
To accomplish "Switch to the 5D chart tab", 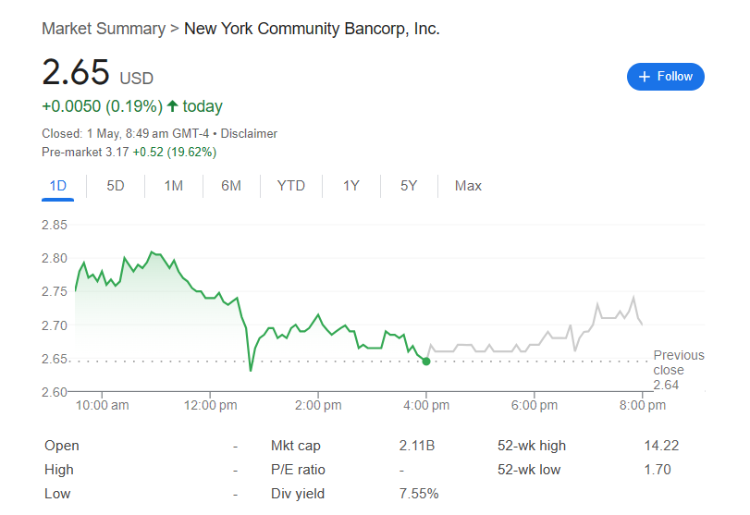I will tap(116, 185).
